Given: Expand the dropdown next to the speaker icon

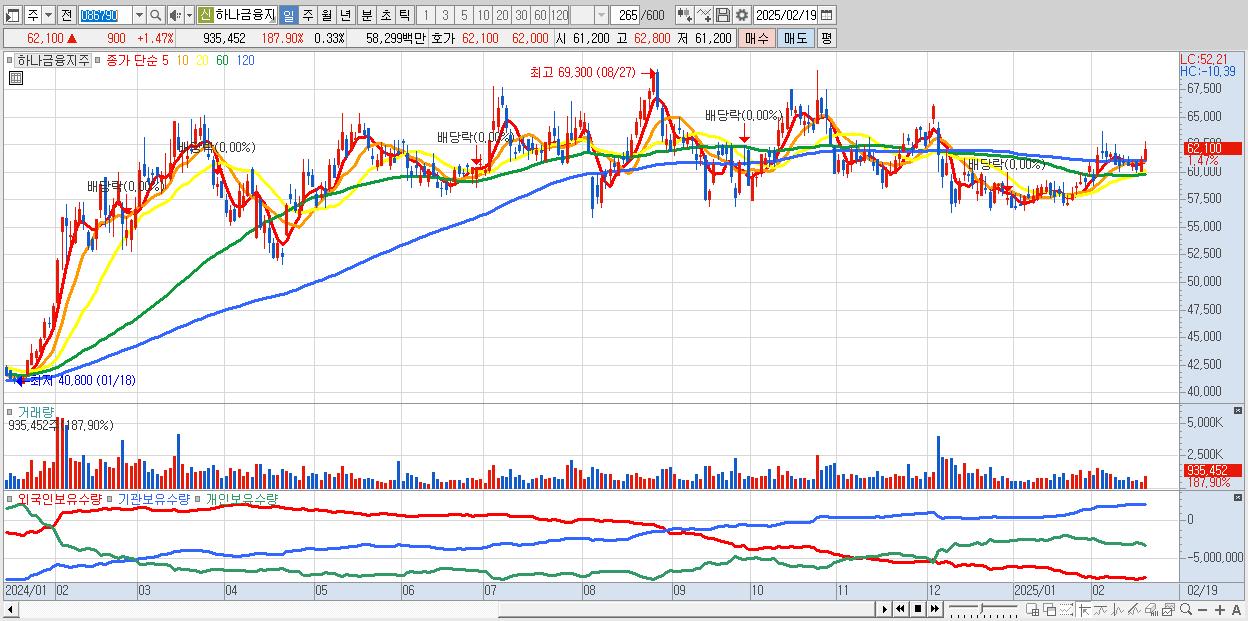Looking at the screenshot, I should tap(189, 15).
